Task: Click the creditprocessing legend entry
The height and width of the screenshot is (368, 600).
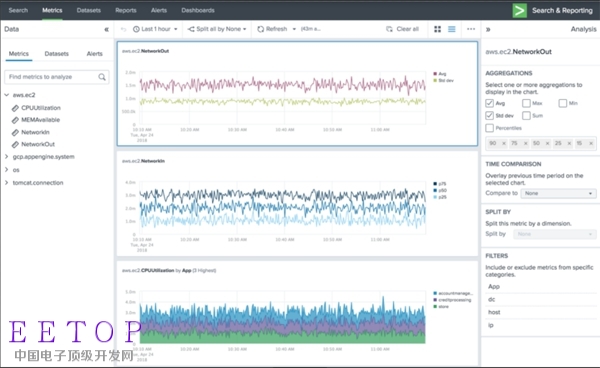Action: point(452,300)
